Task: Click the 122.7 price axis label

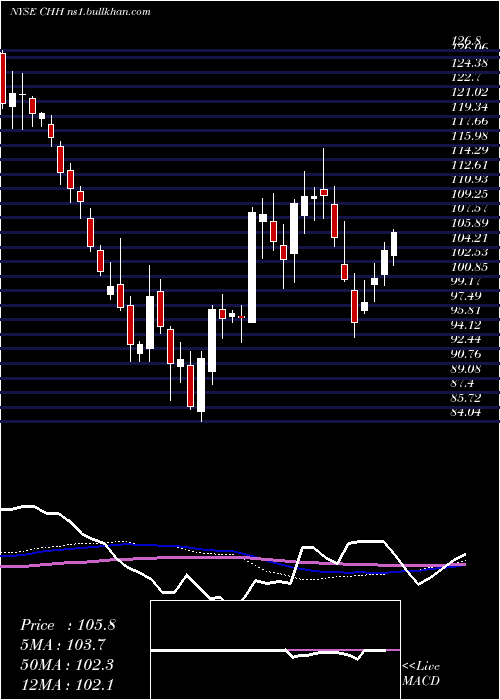Action: [x=466, y=78]
